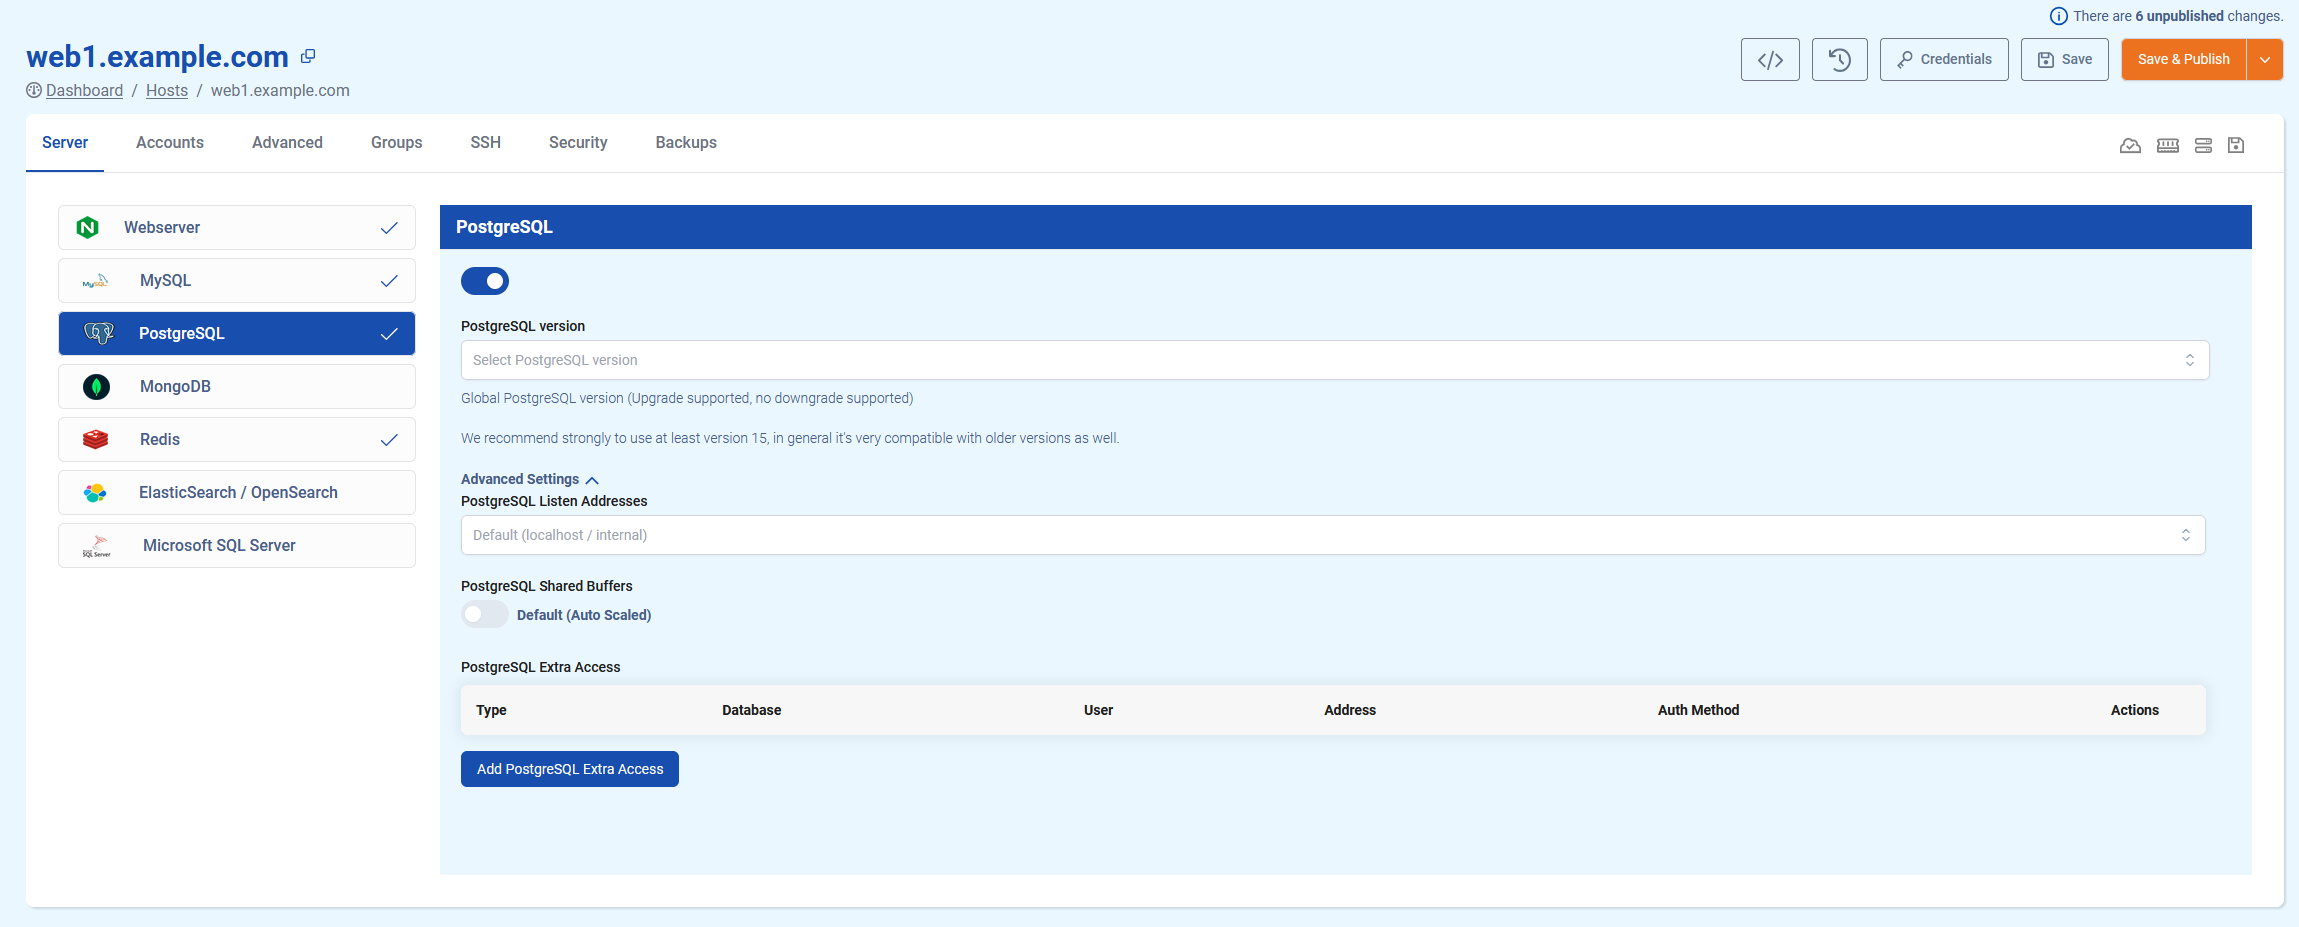Switch to the Security tab
This screenshot has height=927, width=2299.
pos(578,142)
